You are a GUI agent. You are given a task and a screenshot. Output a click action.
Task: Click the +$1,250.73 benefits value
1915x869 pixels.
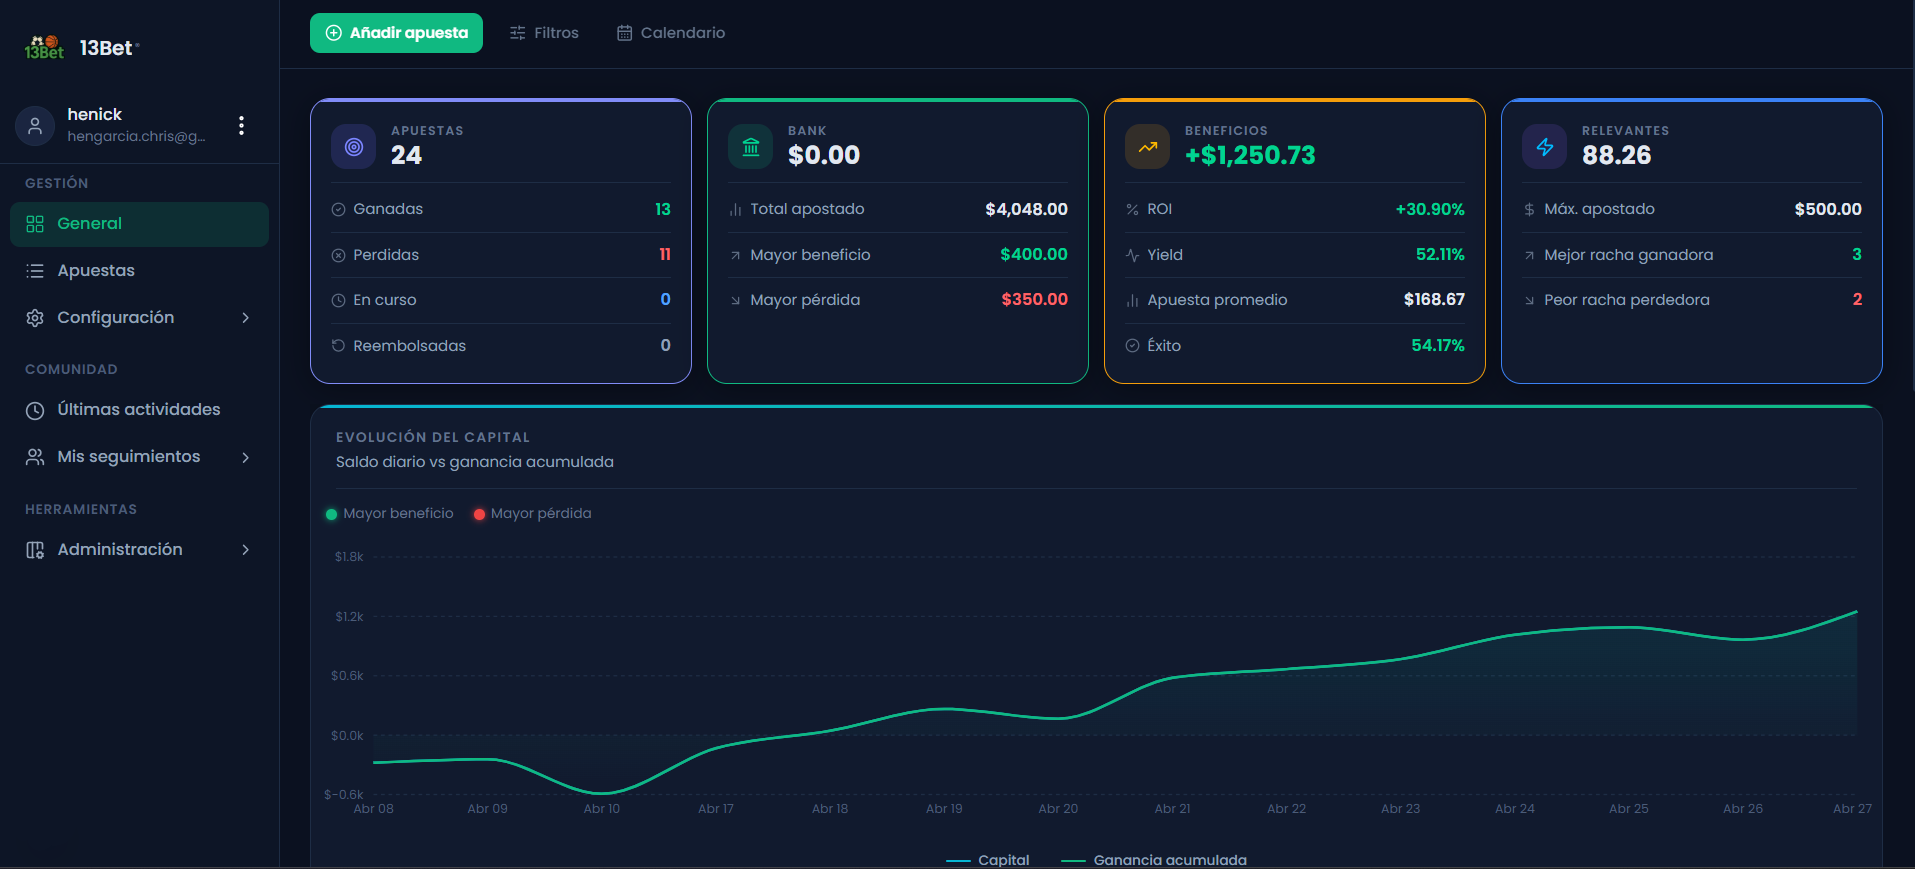[1250, 155]
